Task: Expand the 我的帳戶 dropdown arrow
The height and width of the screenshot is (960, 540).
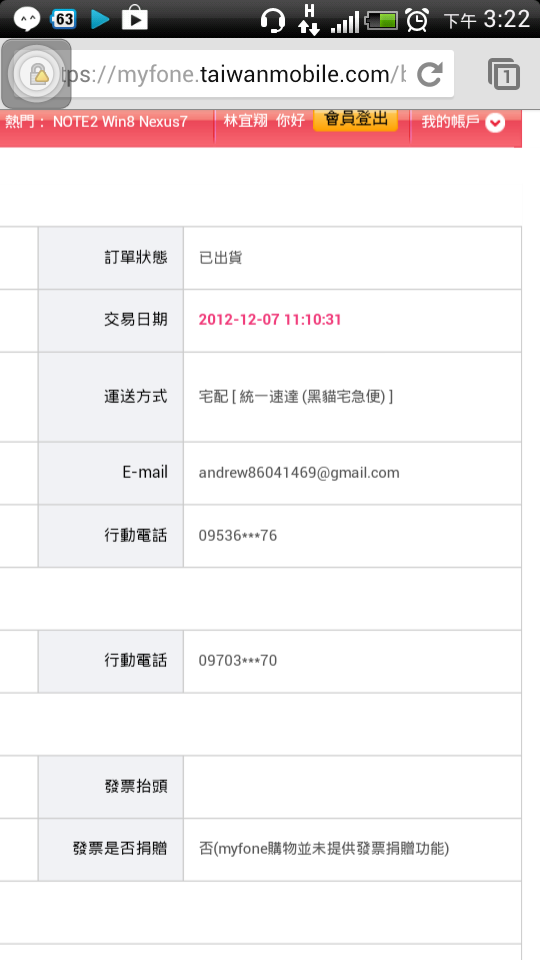Action: tap(495, 123)
